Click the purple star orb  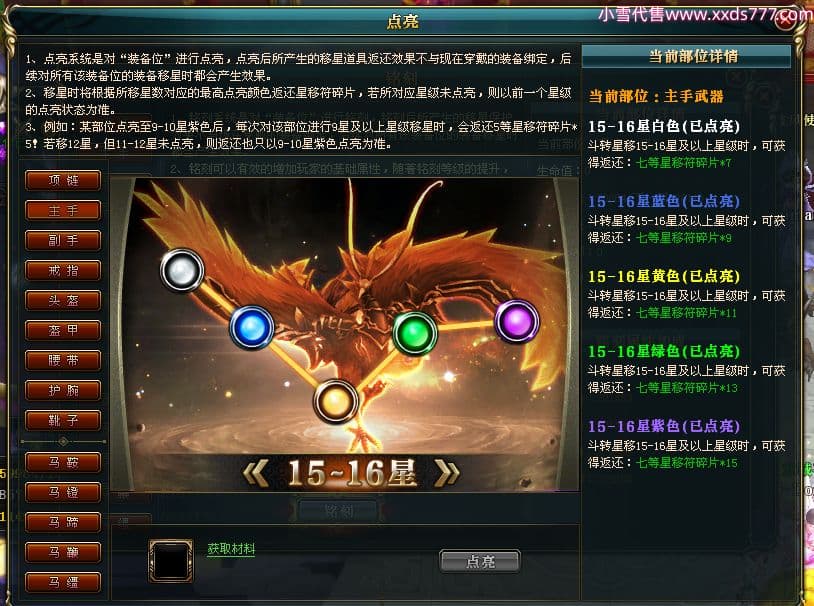(x=517, y=321)
